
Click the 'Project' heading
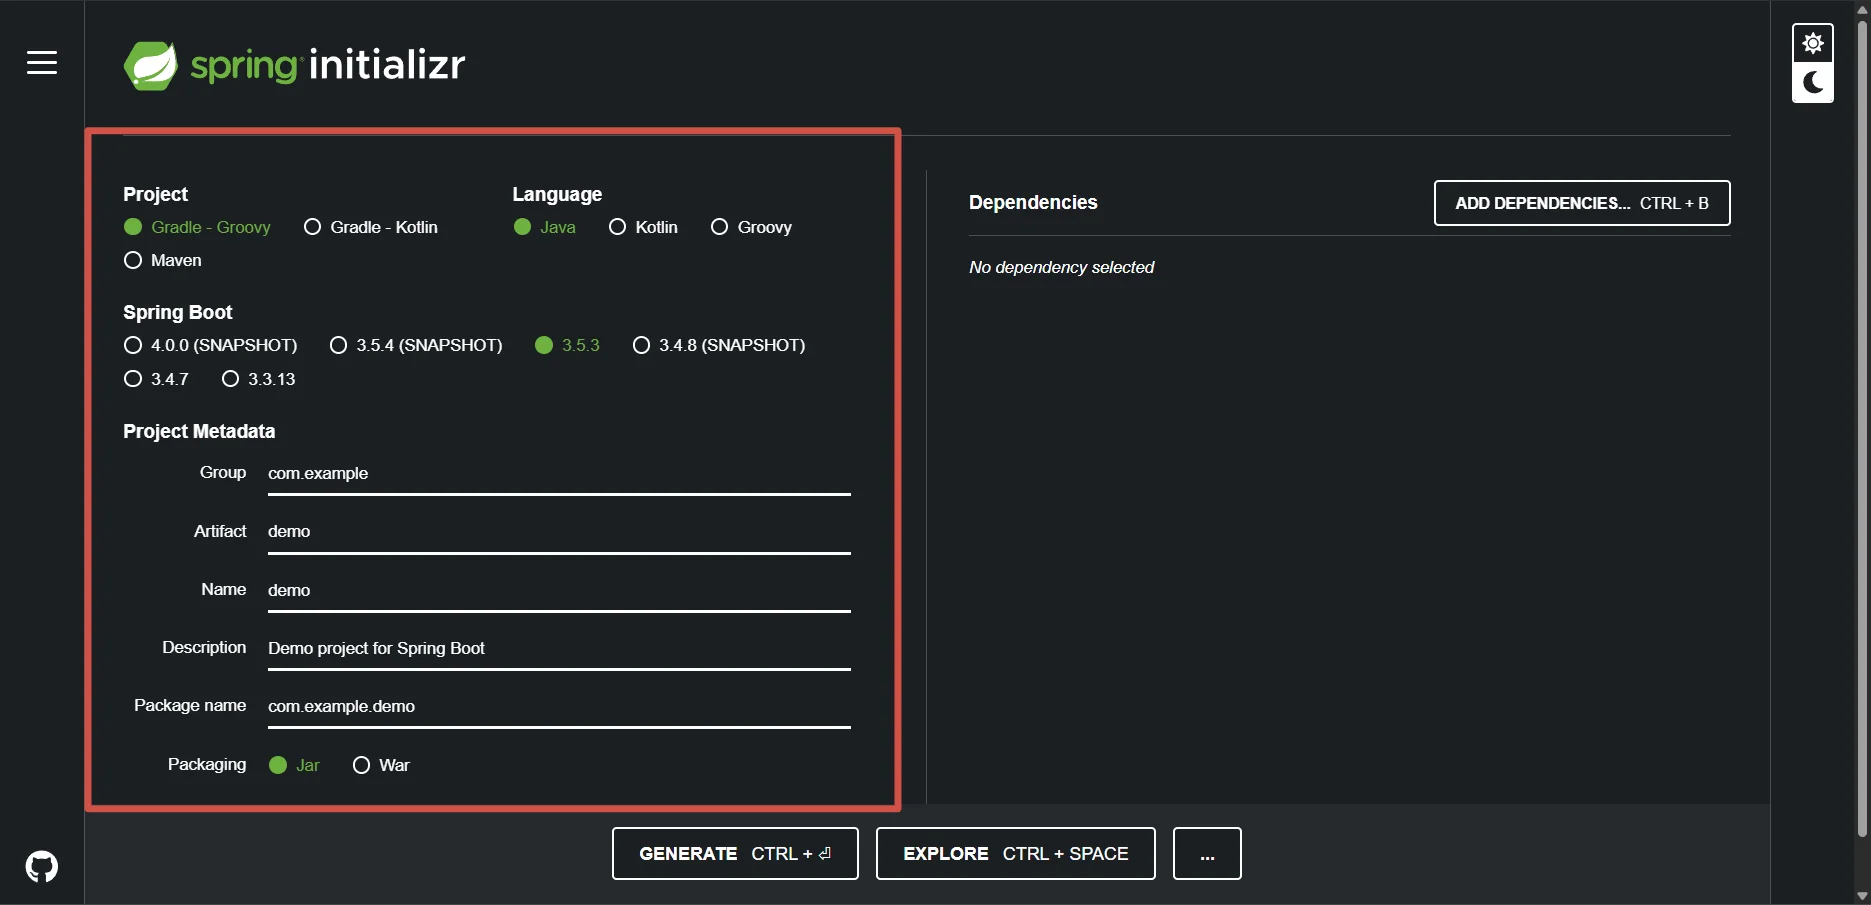tap(155, 194)
